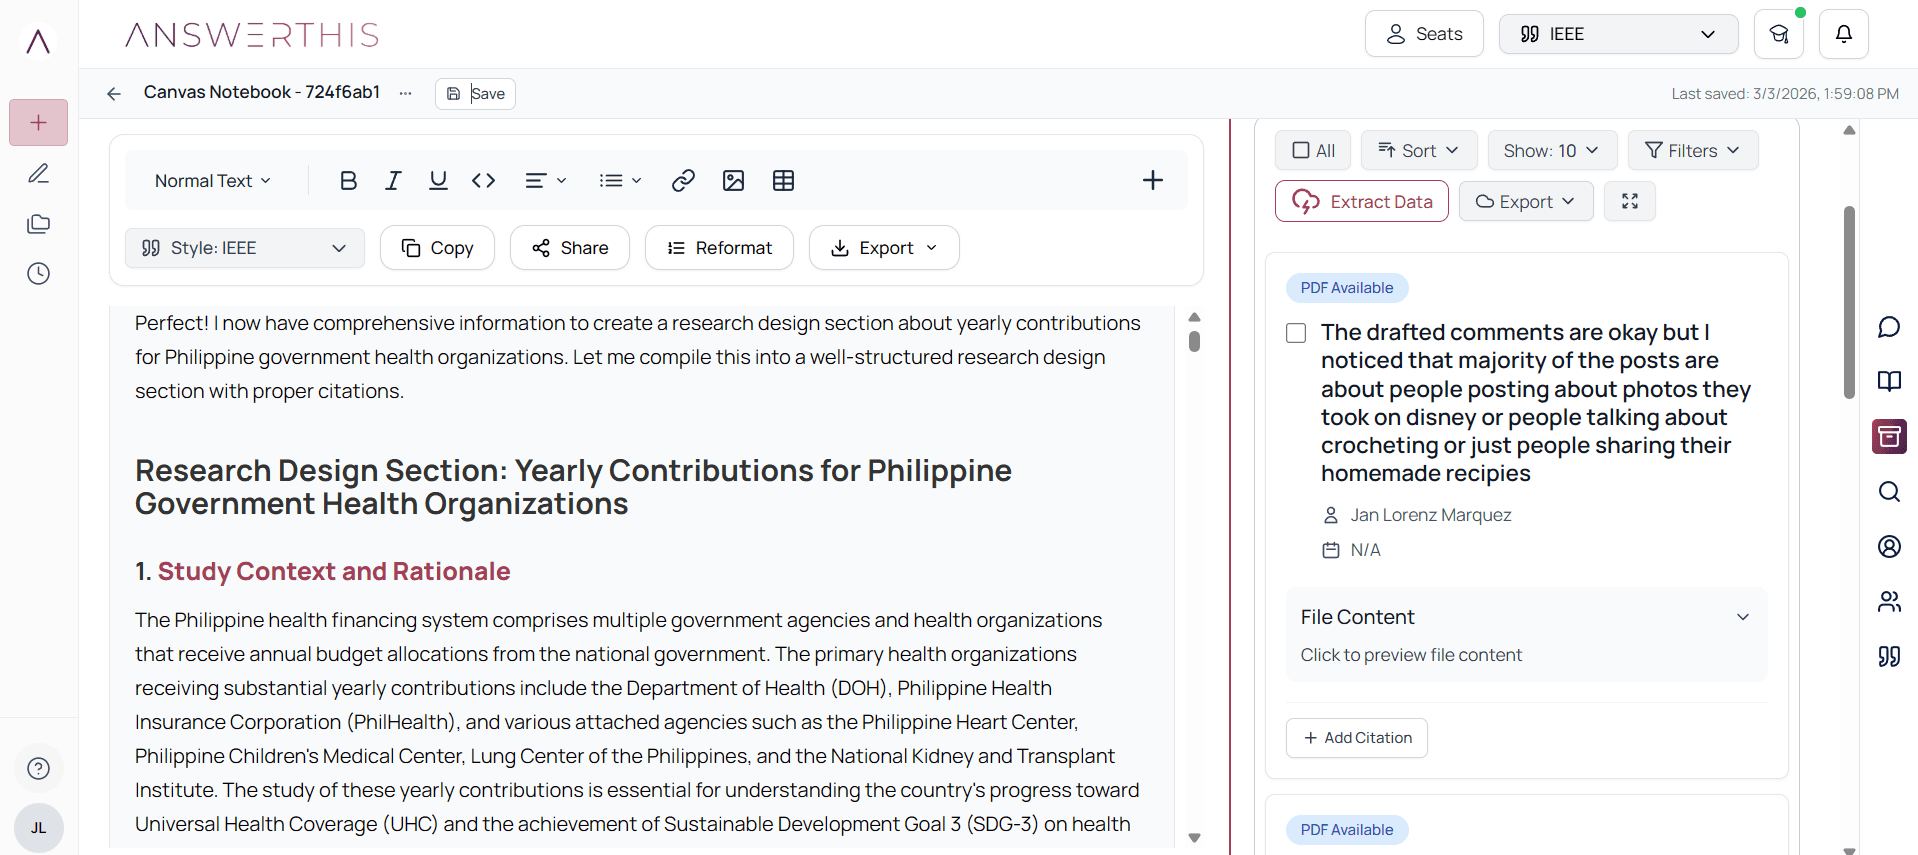
Task: Click the plus new item sidebar button
Action: pos(39,123)
